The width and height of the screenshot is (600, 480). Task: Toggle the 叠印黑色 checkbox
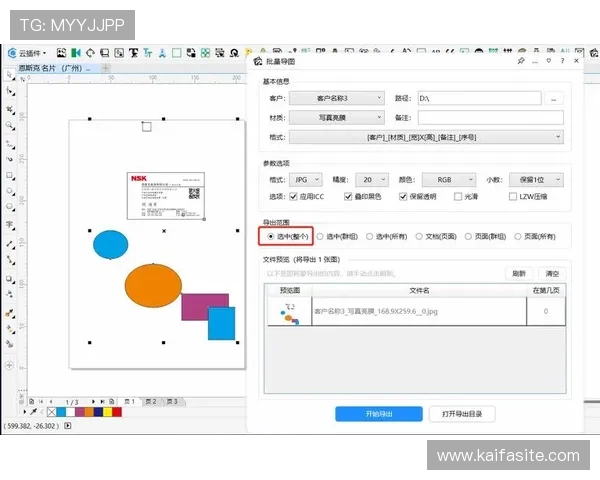point(348,196)
